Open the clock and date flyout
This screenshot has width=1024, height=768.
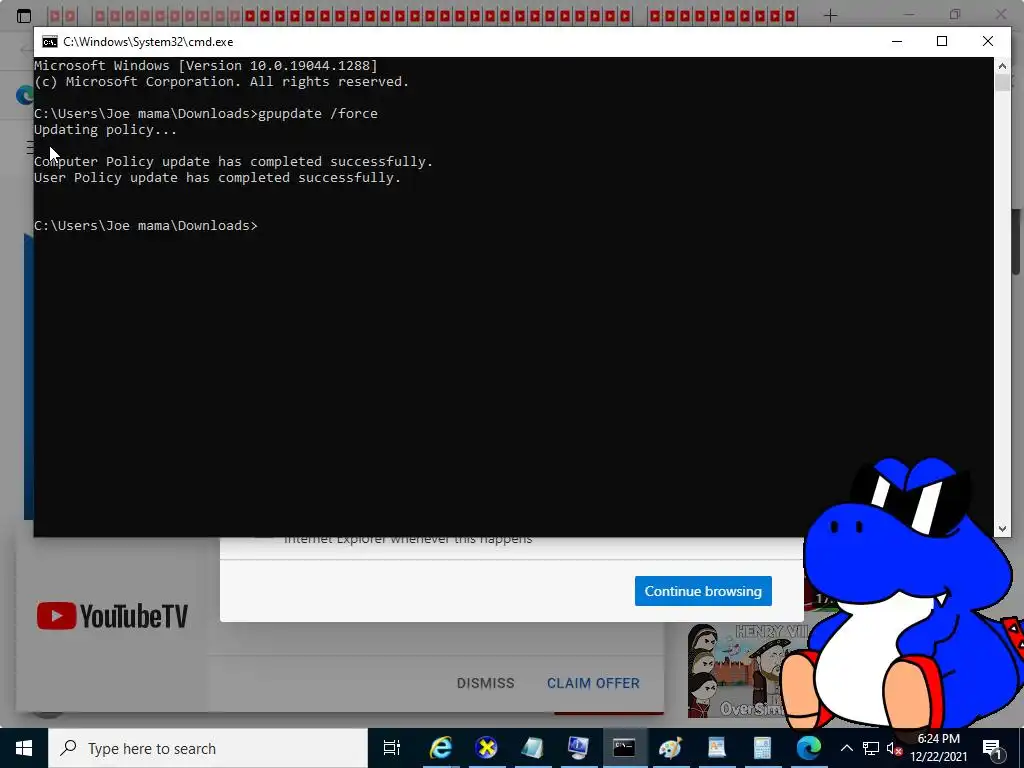(x=938, y=748)
